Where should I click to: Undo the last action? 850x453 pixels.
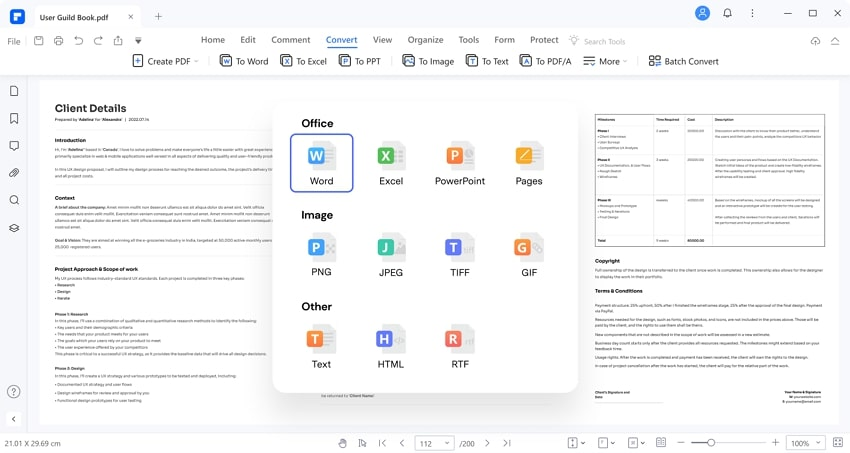(79, 41)
